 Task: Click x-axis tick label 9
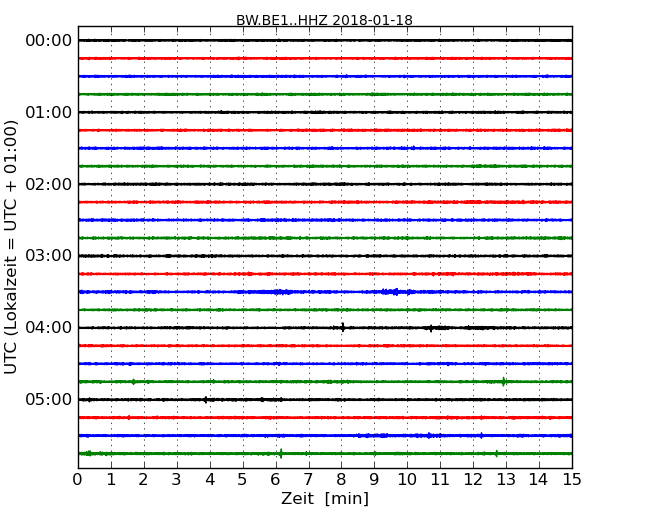tap(374, 480)
